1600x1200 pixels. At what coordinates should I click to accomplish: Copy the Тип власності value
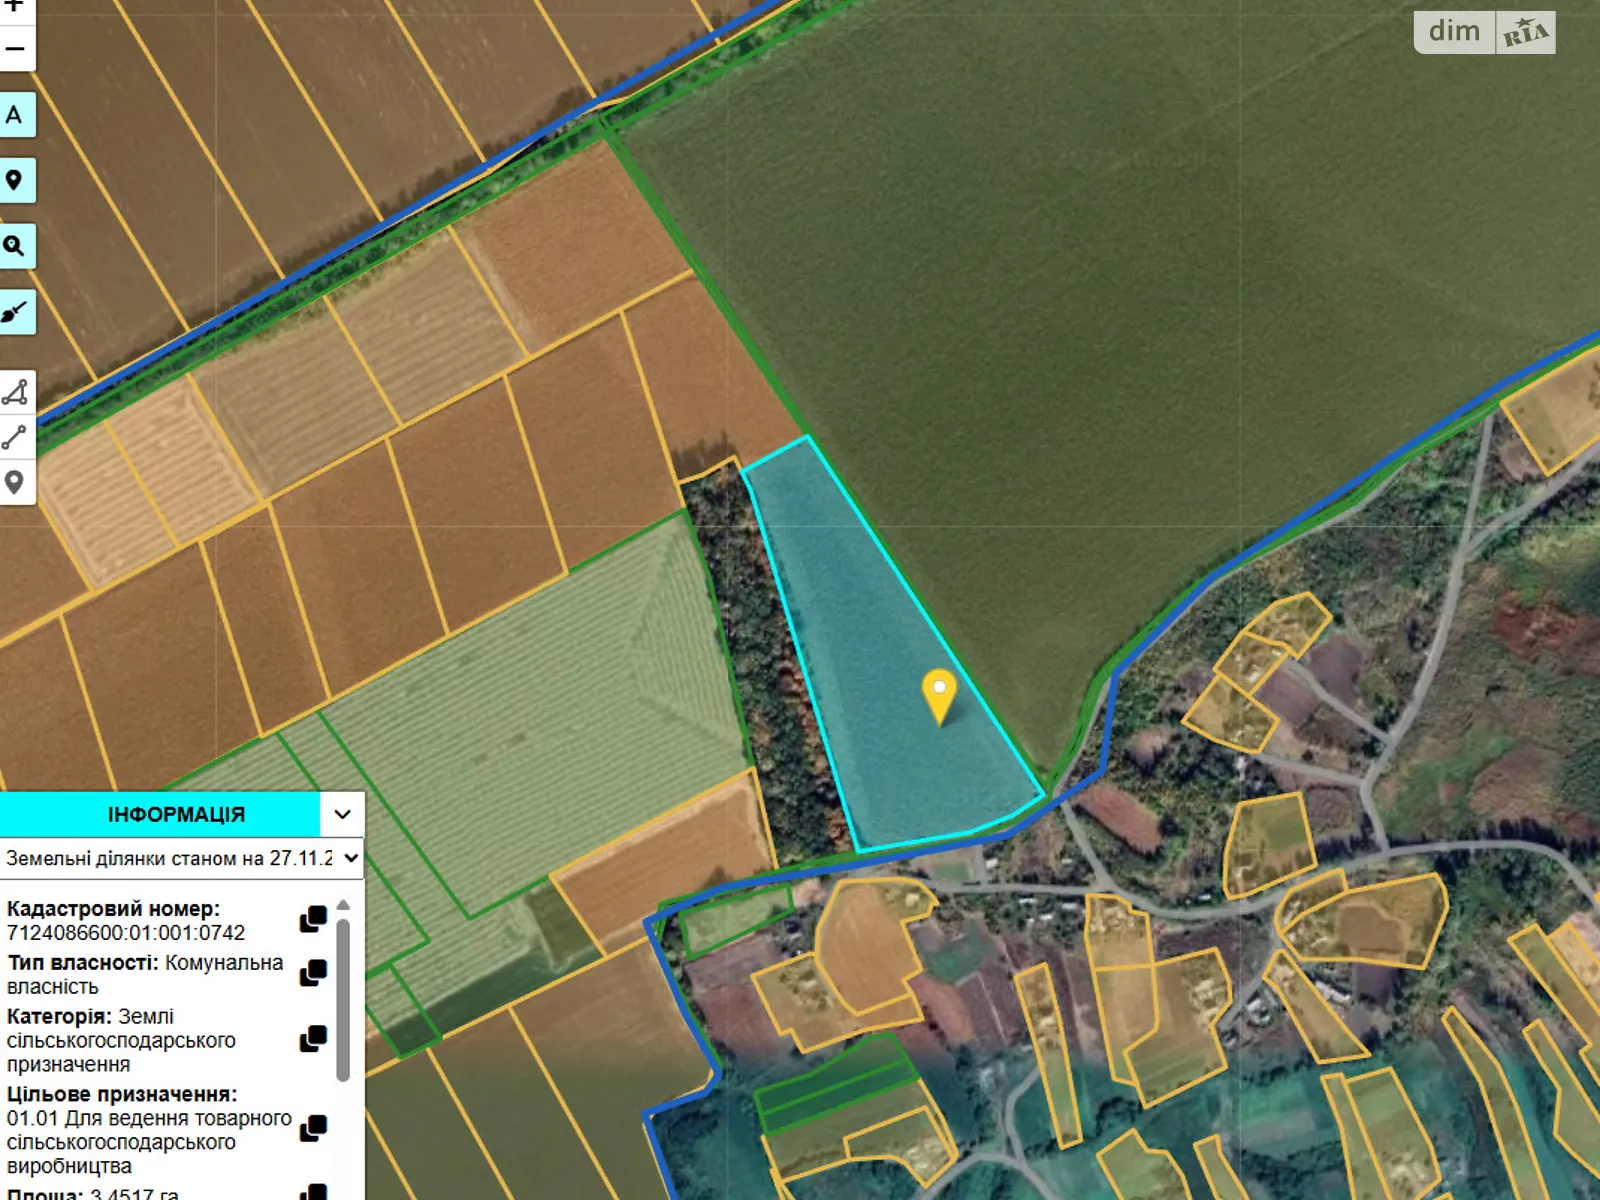313,973
